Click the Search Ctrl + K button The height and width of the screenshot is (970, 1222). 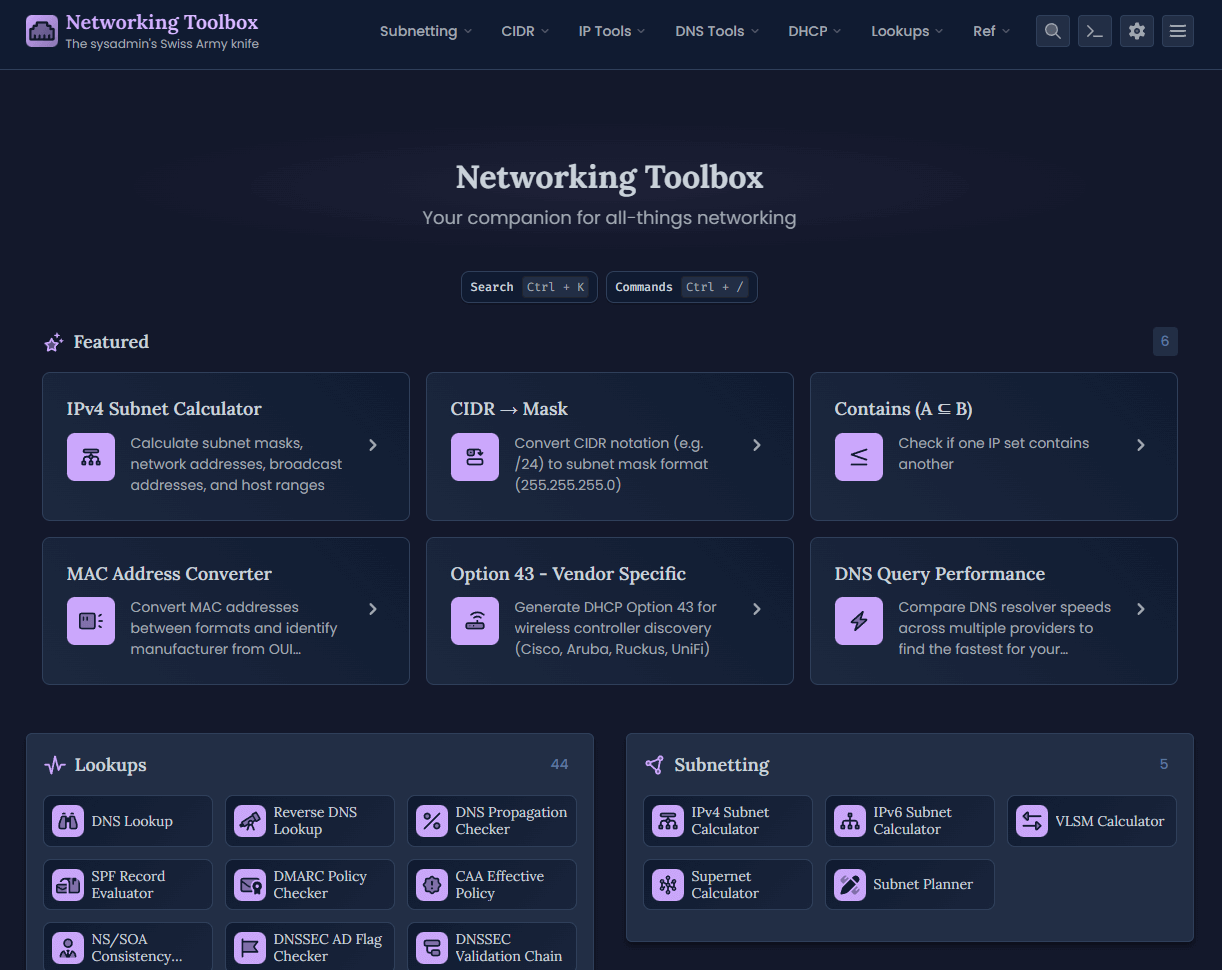[529, 287]
